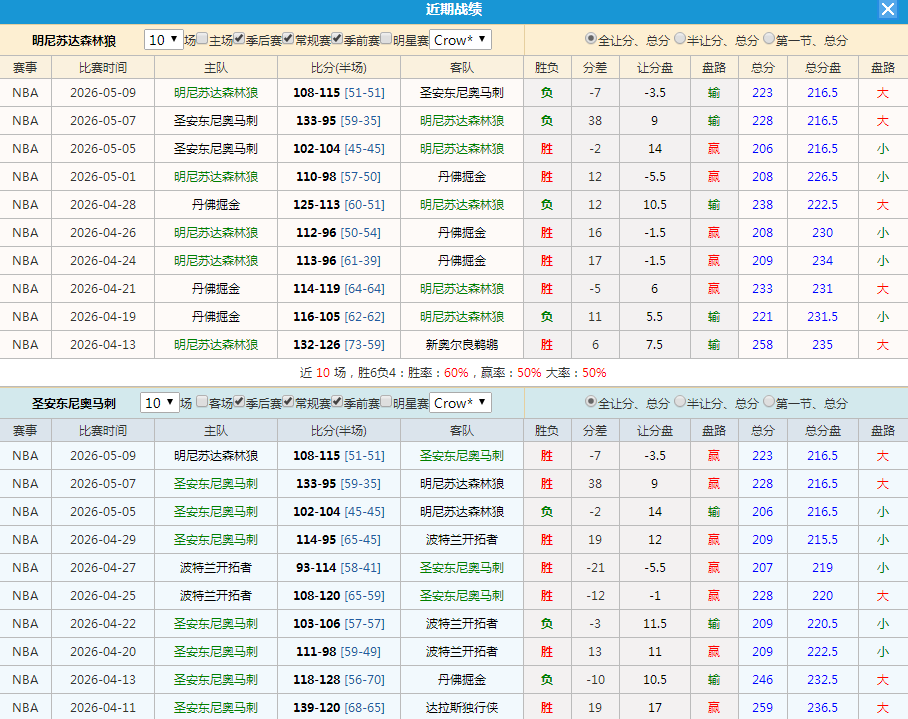This screenshot has height=719, width=908.
Task: Click 波特兰开拓者 guest team in 2026-04-29 row
Action: coord(462,540)
